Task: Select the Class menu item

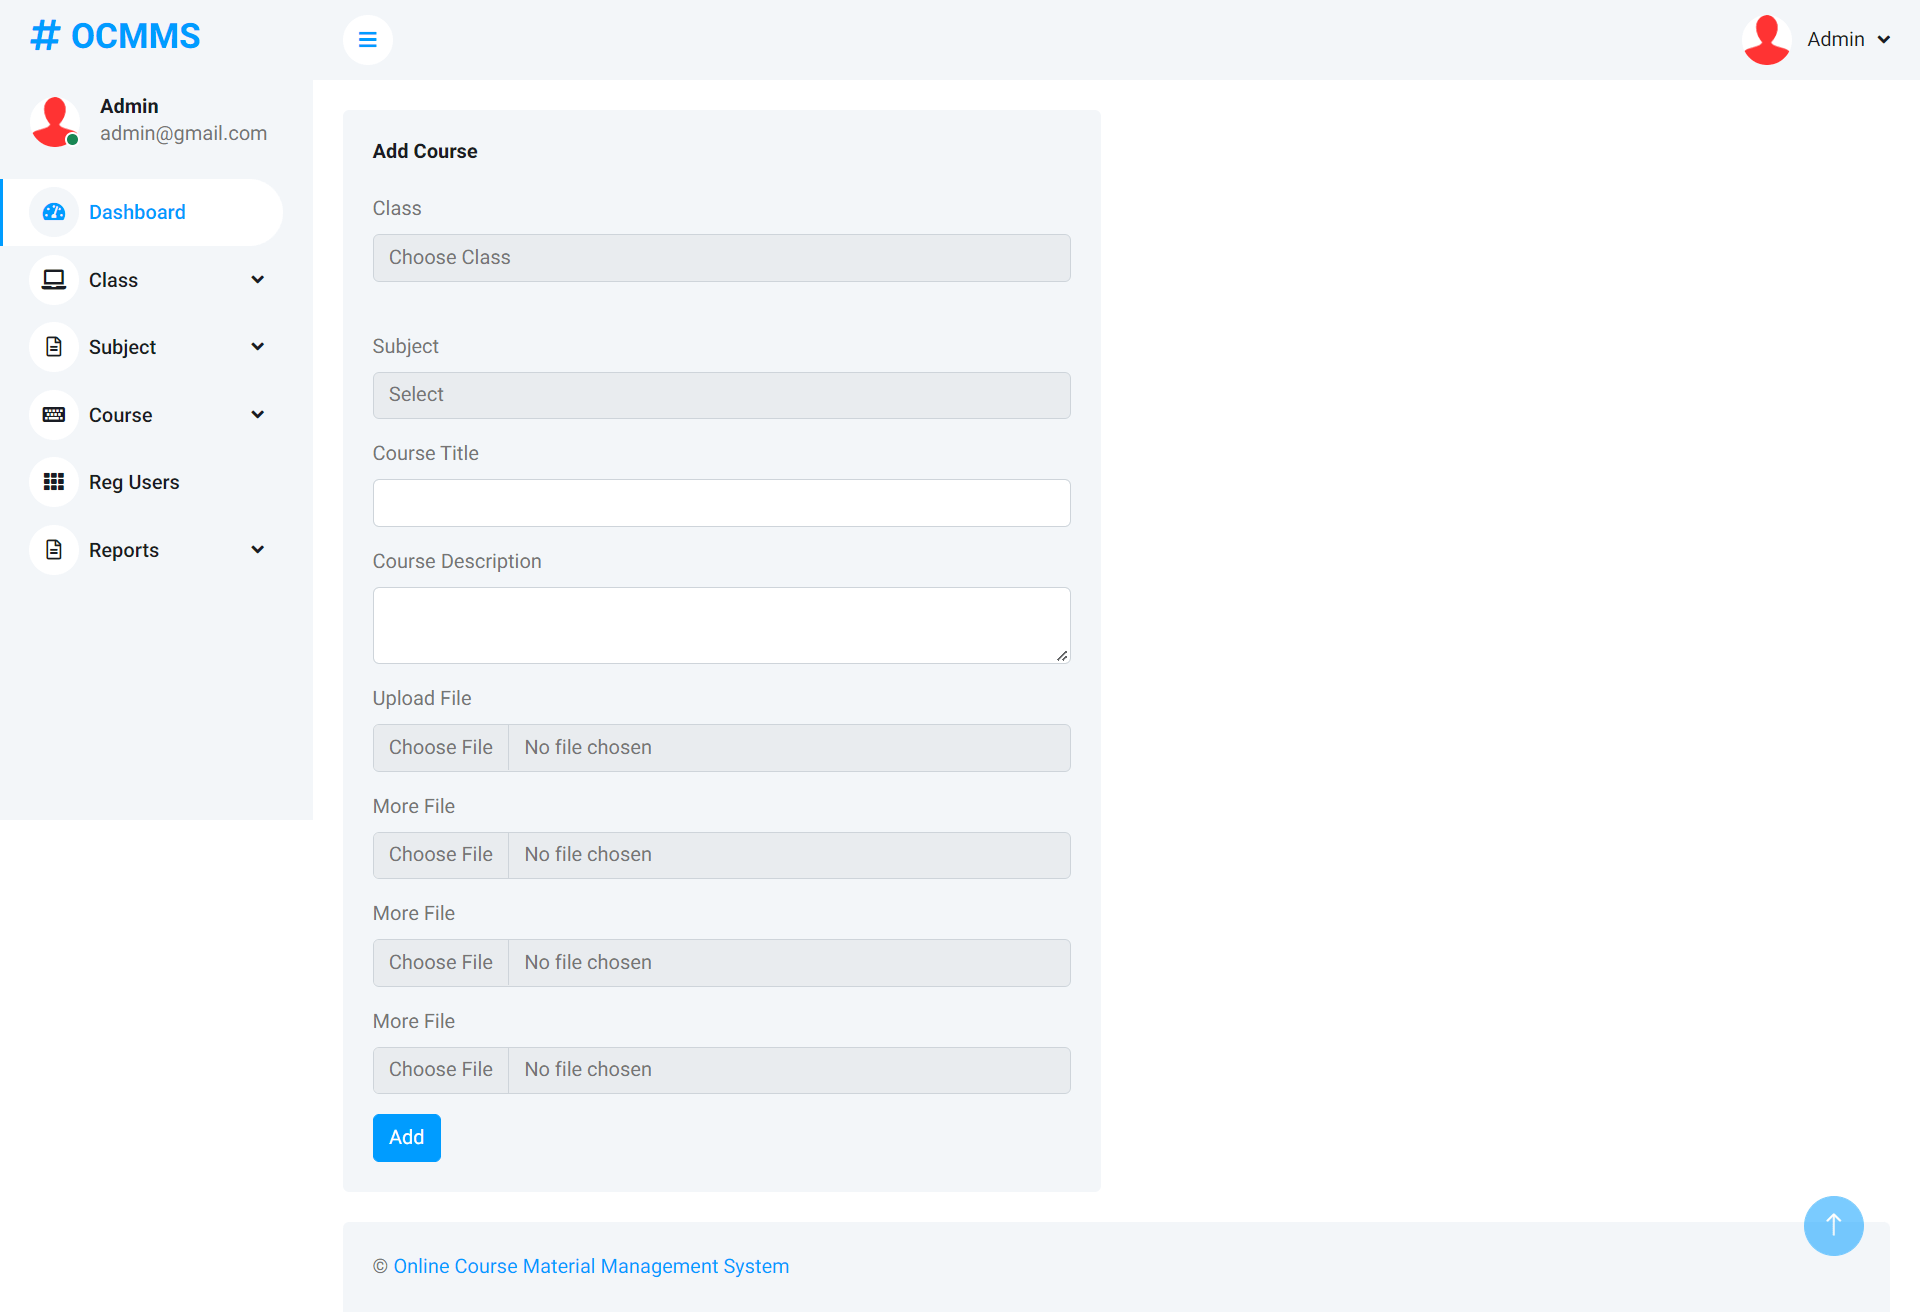Action: coord(113,279)
